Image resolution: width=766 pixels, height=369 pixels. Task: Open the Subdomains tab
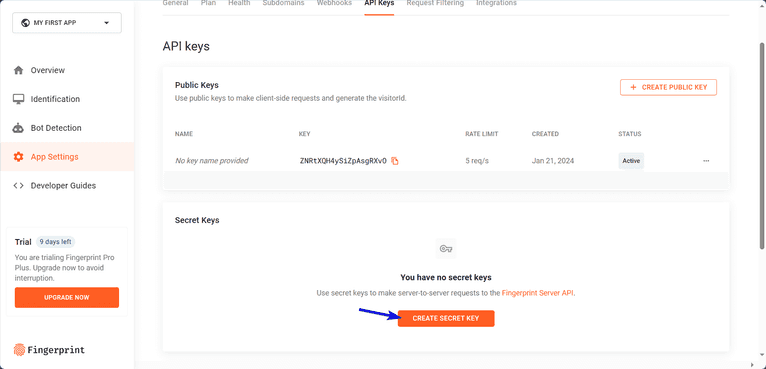click(x=283, y=3)
